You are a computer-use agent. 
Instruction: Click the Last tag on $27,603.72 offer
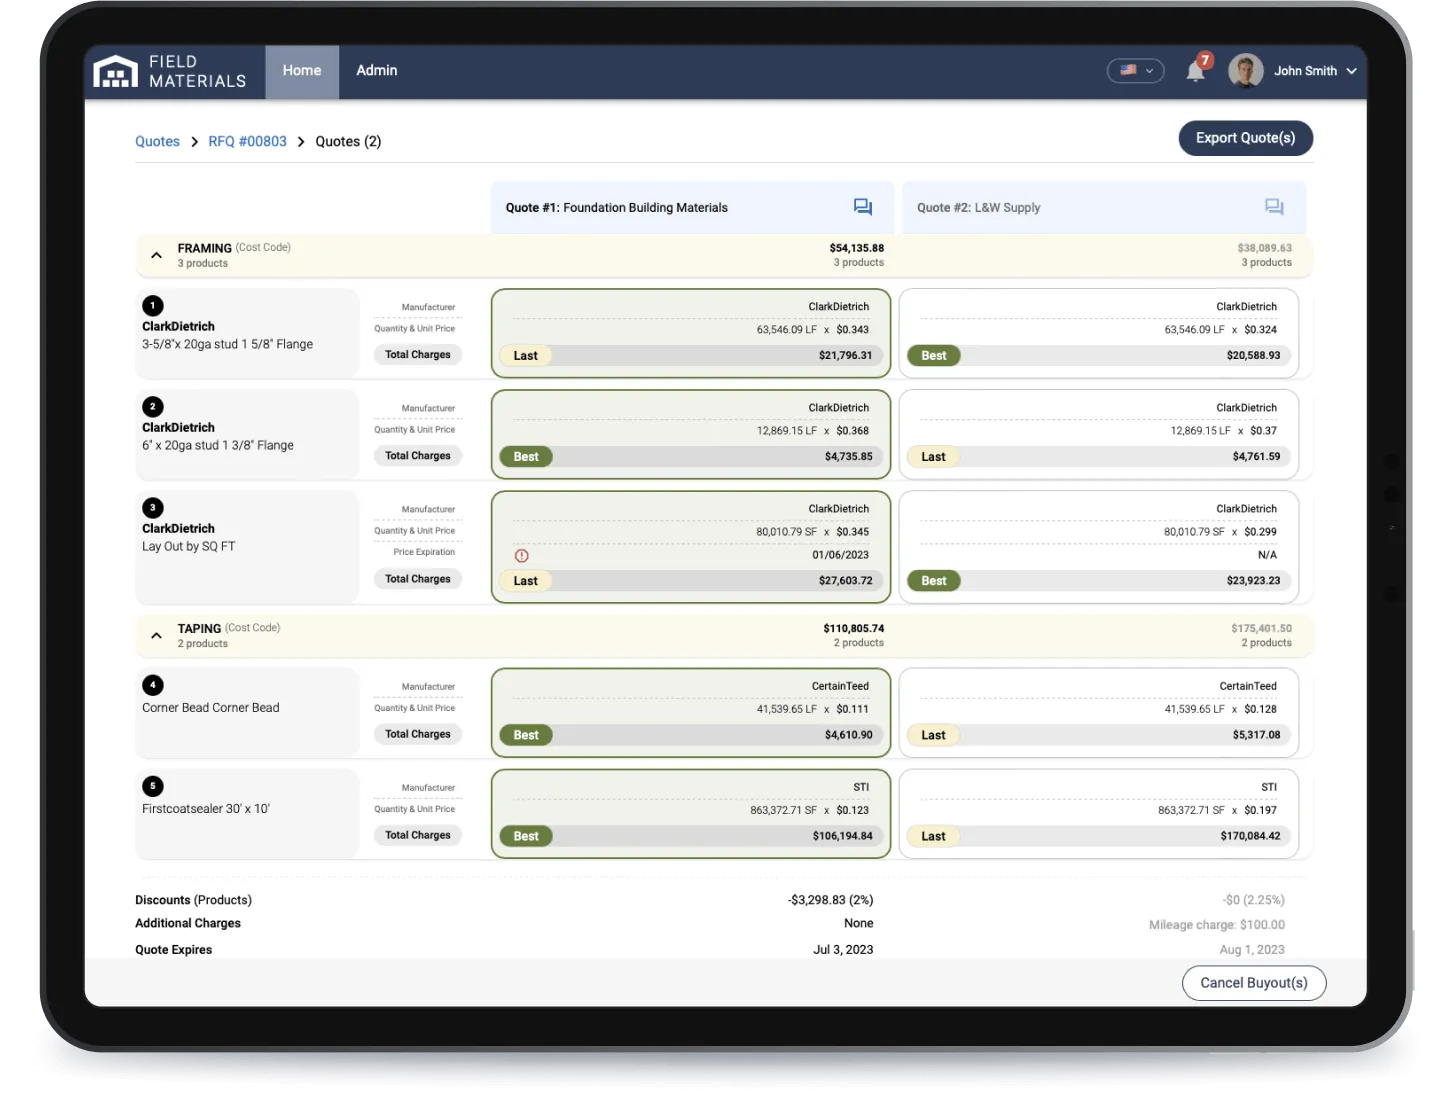pyautogui.click(x=526, y=581)
